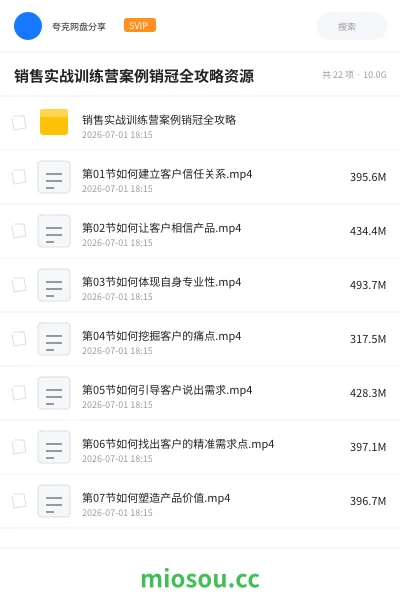The image size is (400, 600).
Task: Check the box for 第04节如何挖掘客户的痛点.mp4
Action: pos(19,339)
